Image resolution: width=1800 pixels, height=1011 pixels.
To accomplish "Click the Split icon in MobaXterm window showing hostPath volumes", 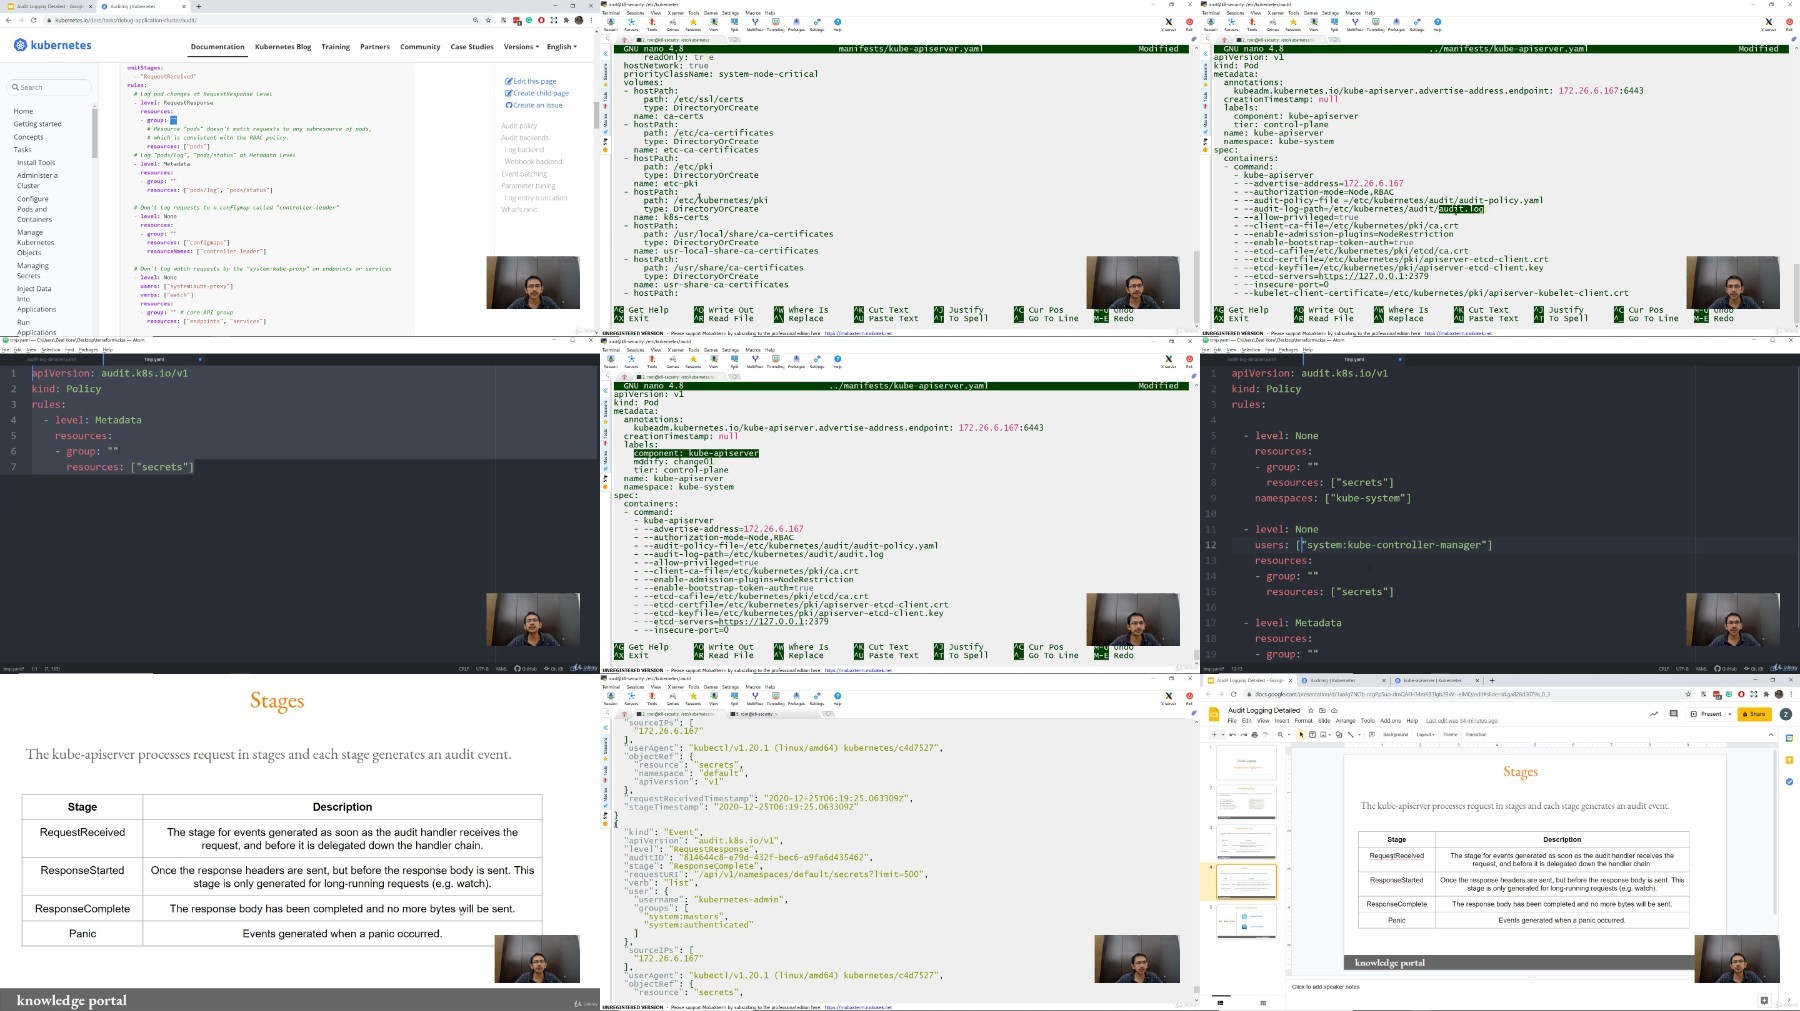I will [734, 23].
